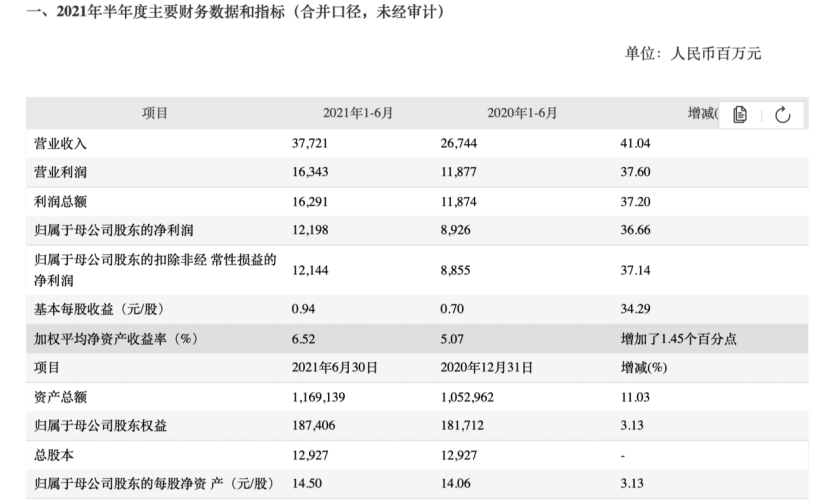The width and height of the screenshot is (830, 504).
Task: Select the value 1,169,139
Action: point(319,398)
